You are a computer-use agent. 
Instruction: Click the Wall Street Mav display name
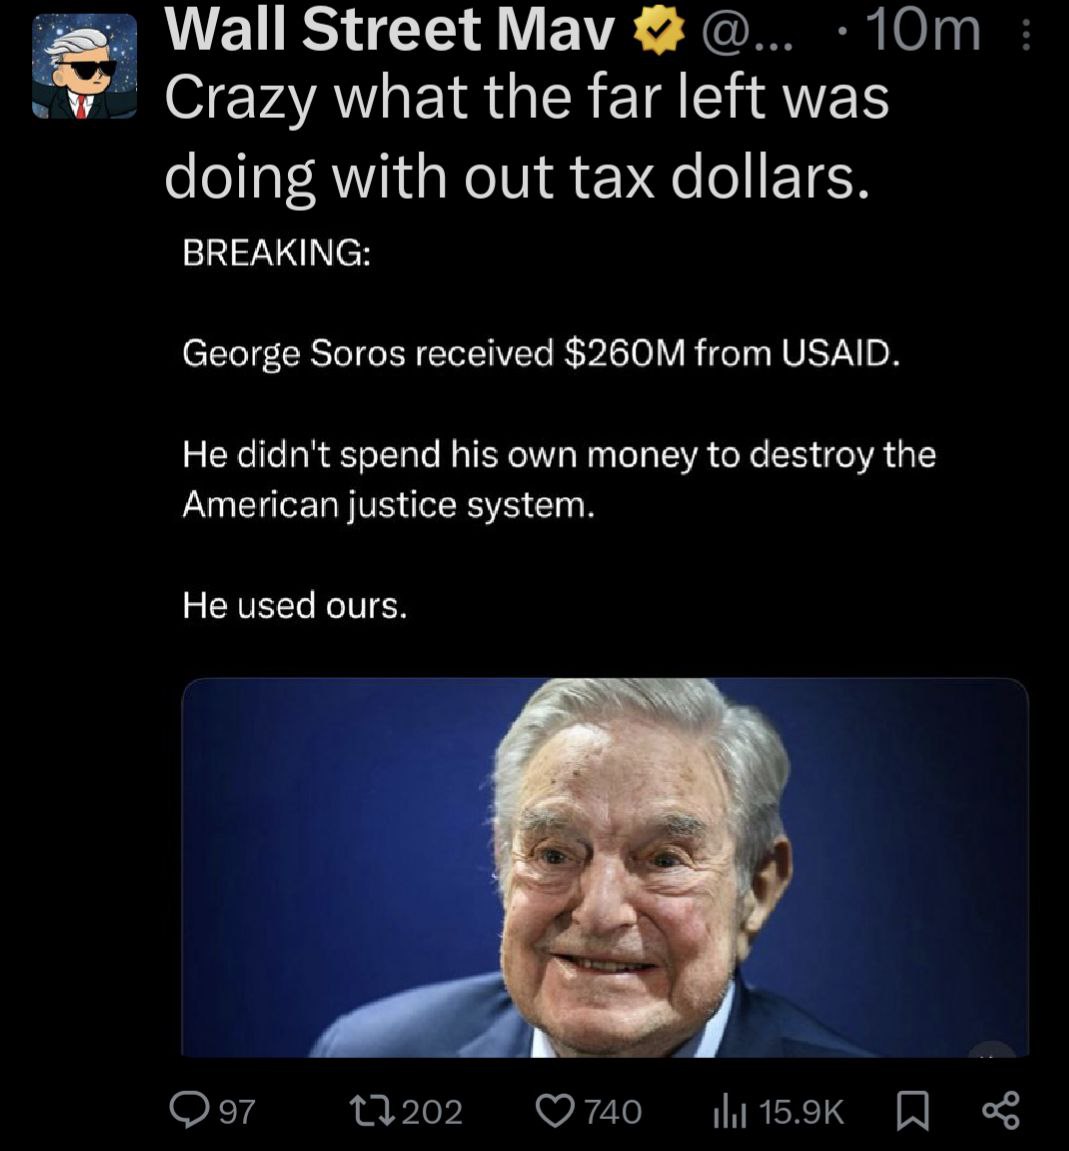[x=390, y=30]
